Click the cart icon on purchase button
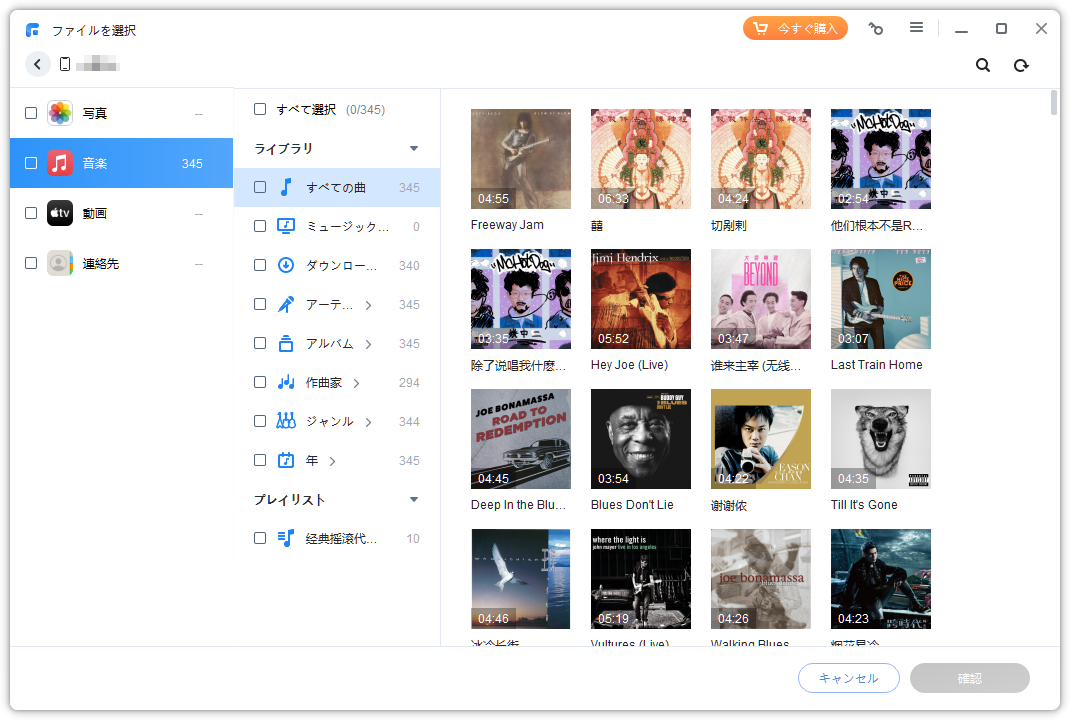 click(x=760, y=28)
